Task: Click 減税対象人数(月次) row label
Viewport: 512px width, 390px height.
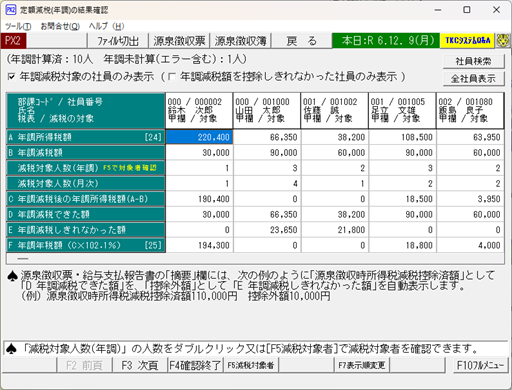Action: (86, 183)
